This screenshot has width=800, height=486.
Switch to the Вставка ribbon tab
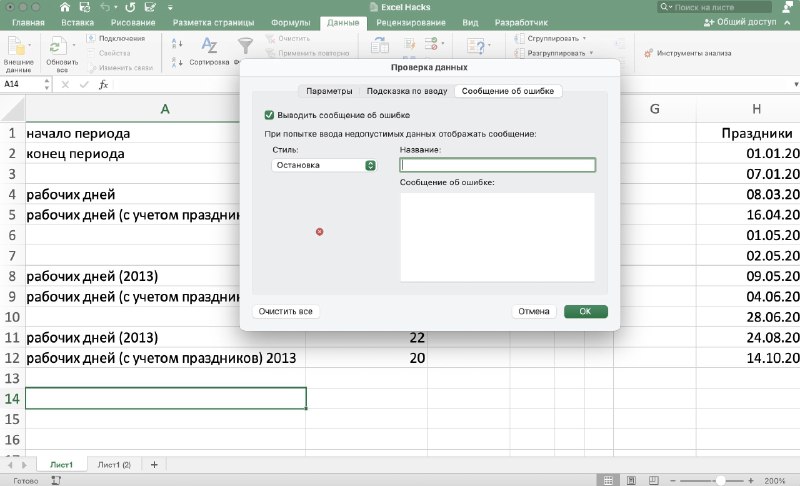pyautogui.click(x=77, y=22)
